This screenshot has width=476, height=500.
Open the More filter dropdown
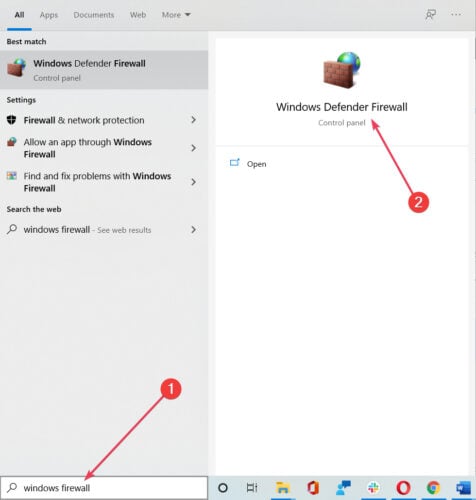tap(176, 15)
